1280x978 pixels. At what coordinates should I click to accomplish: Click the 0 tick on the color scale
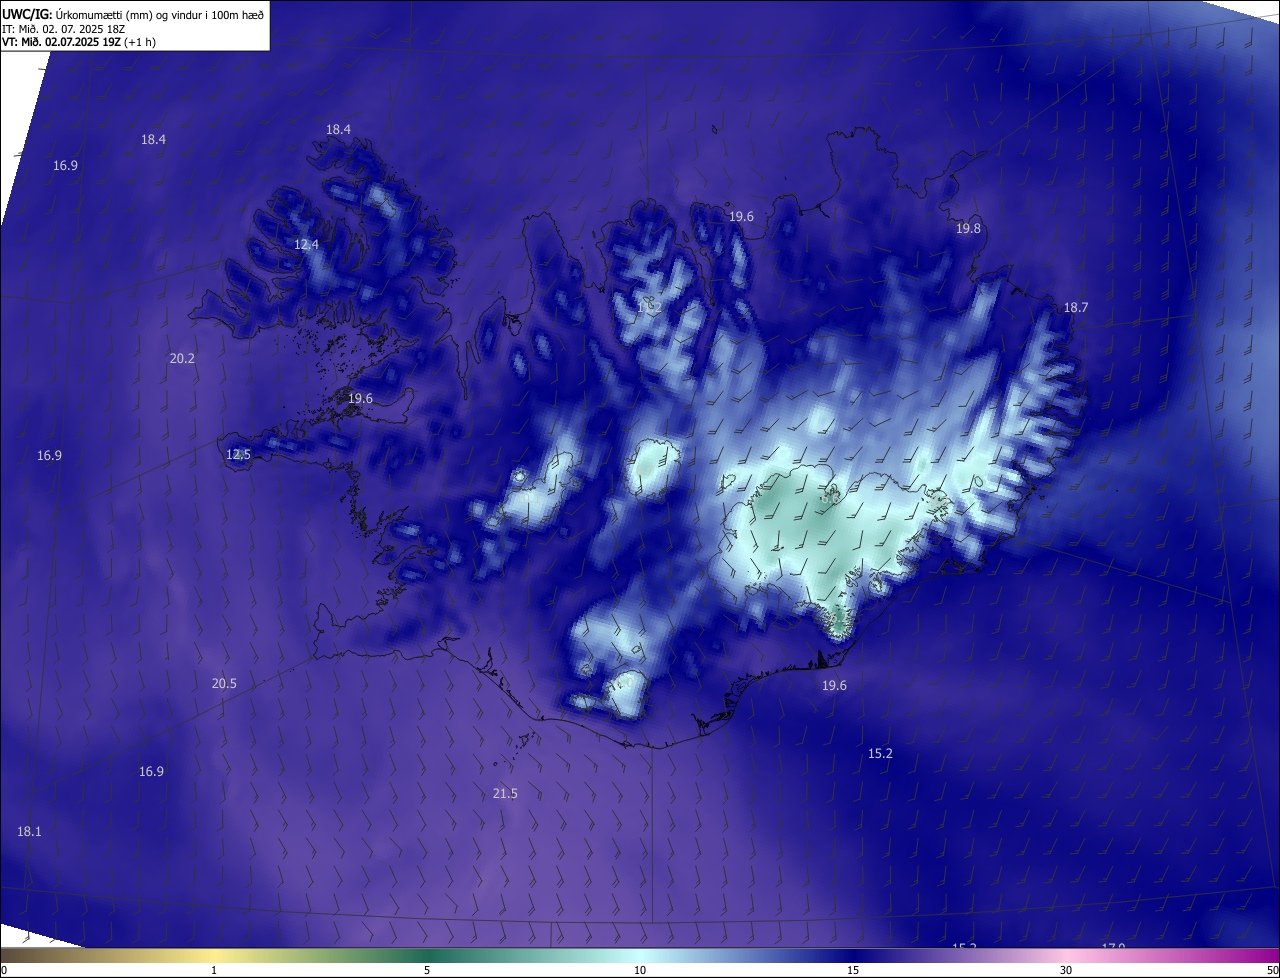pyautogui.click(x=4, y=970)
